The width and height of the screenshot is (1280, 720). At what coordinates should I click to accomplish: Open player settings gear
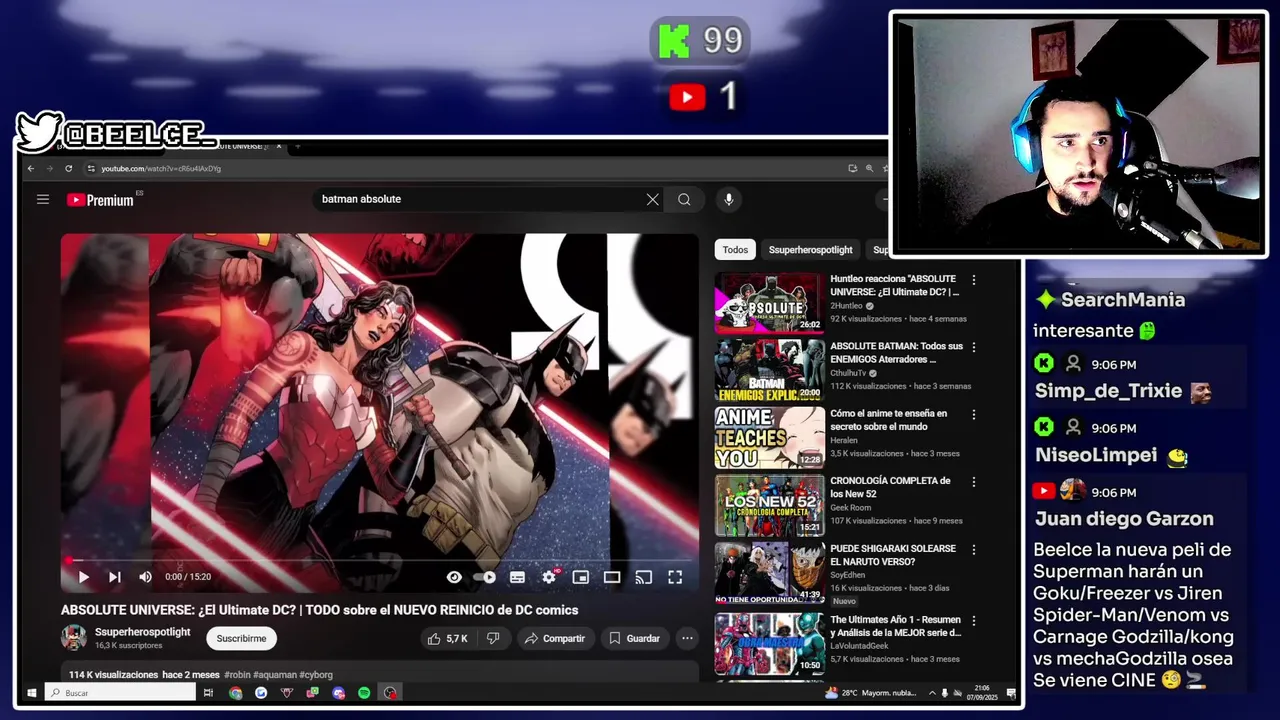(549, 577)
